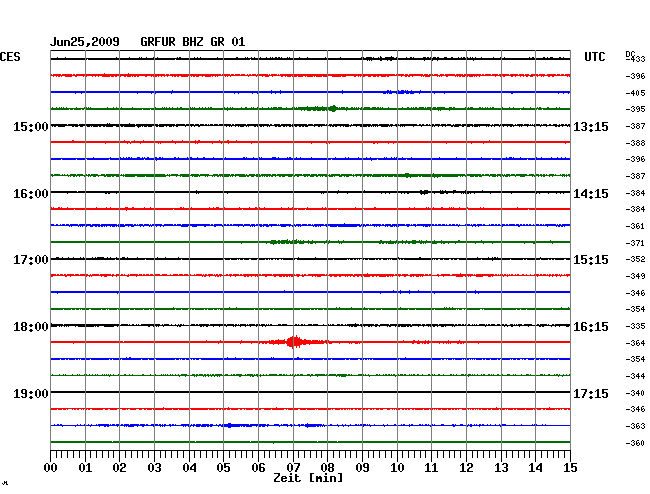Select the 18:00 CES time label
Screen dimensions: 650x494
point(31,327)
